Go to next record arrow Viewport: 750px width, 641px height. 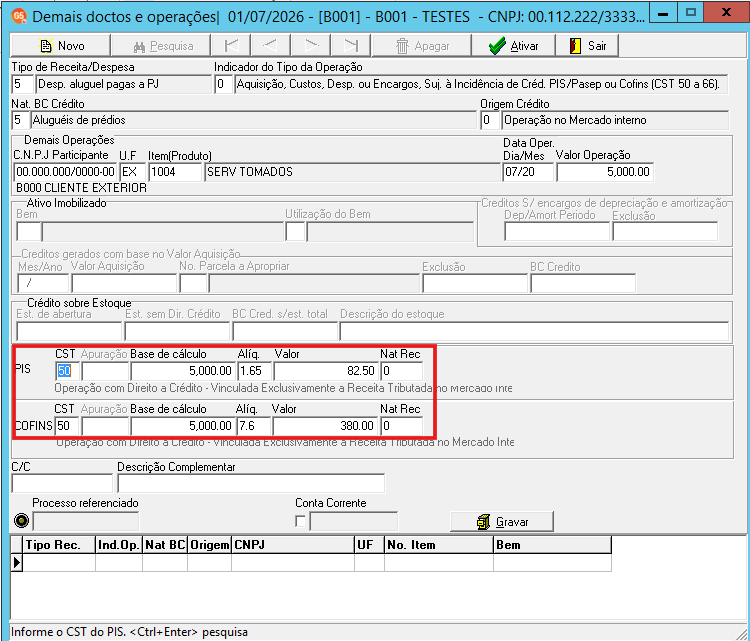click(x=311, y=45)
